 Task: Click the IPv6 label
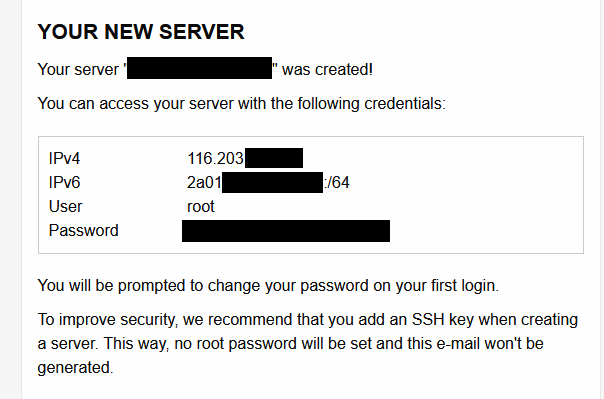point(64,182)
